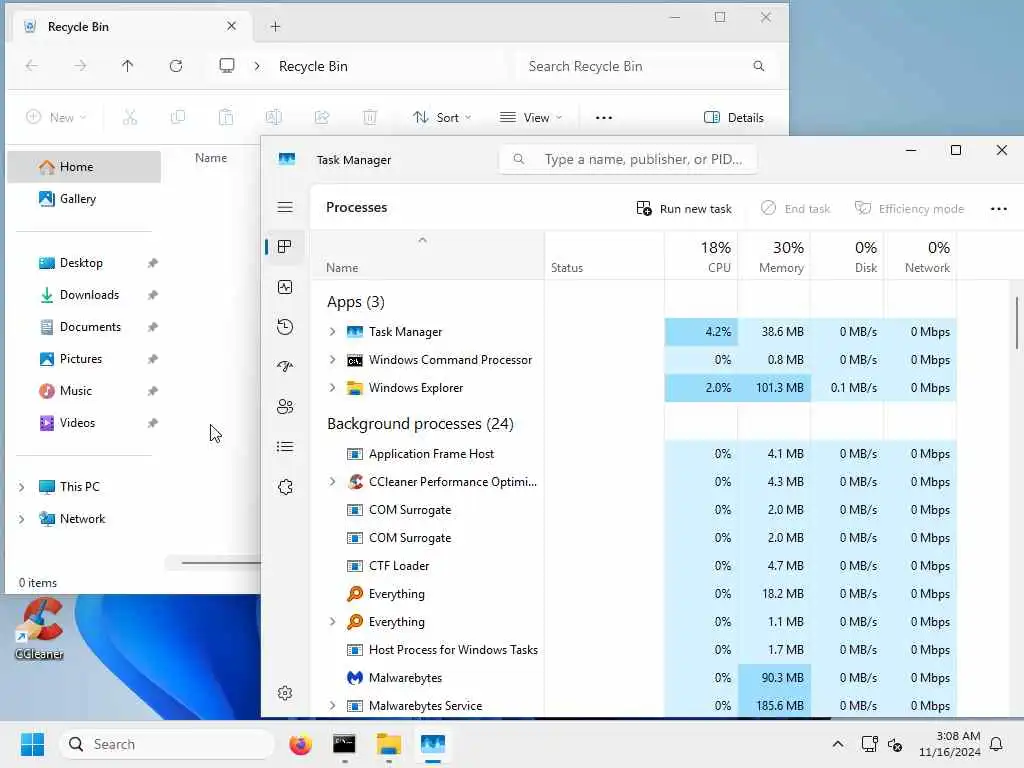Screen dimensions: 1024x768
Task: Click End task button
Action: (795, 209)
